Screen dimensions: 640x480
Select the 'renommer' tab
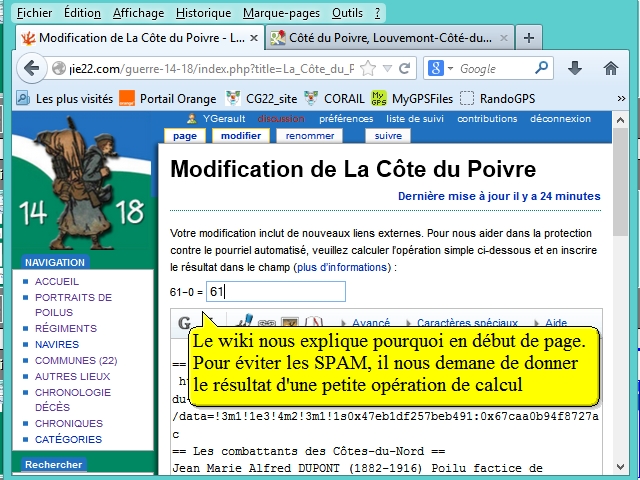click(310, 136)
